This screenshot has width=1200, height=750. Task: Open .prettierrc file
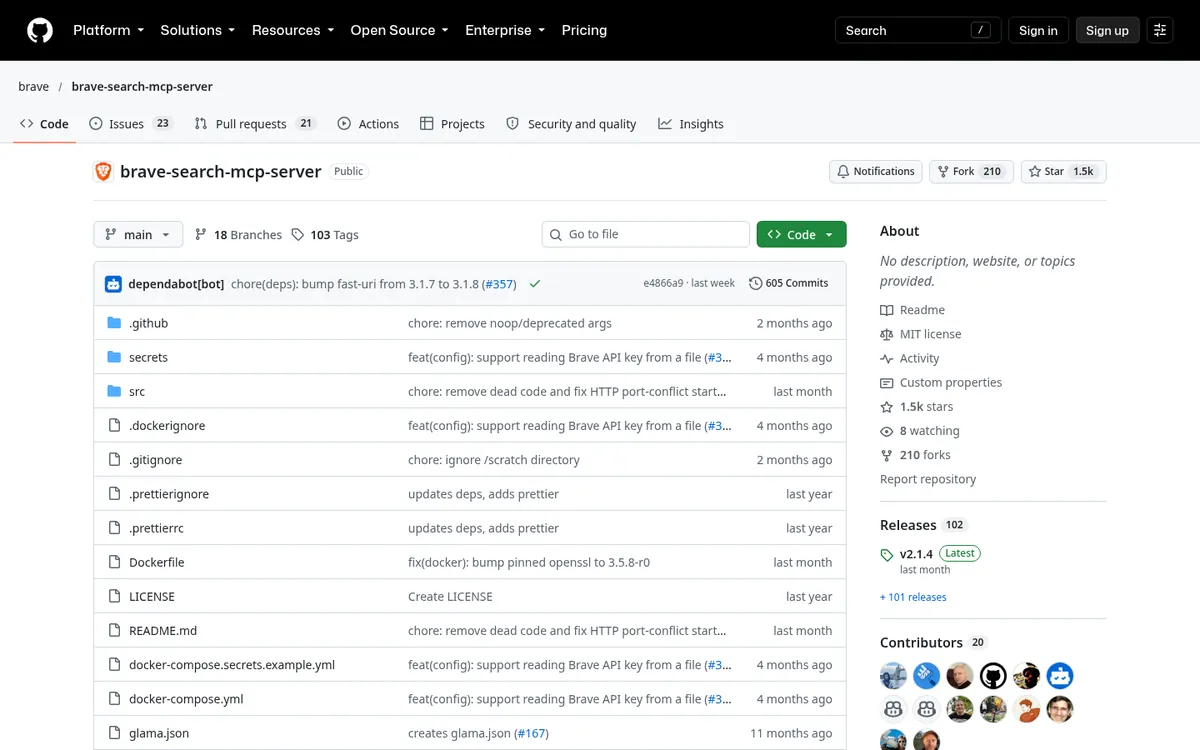[156, 528]
